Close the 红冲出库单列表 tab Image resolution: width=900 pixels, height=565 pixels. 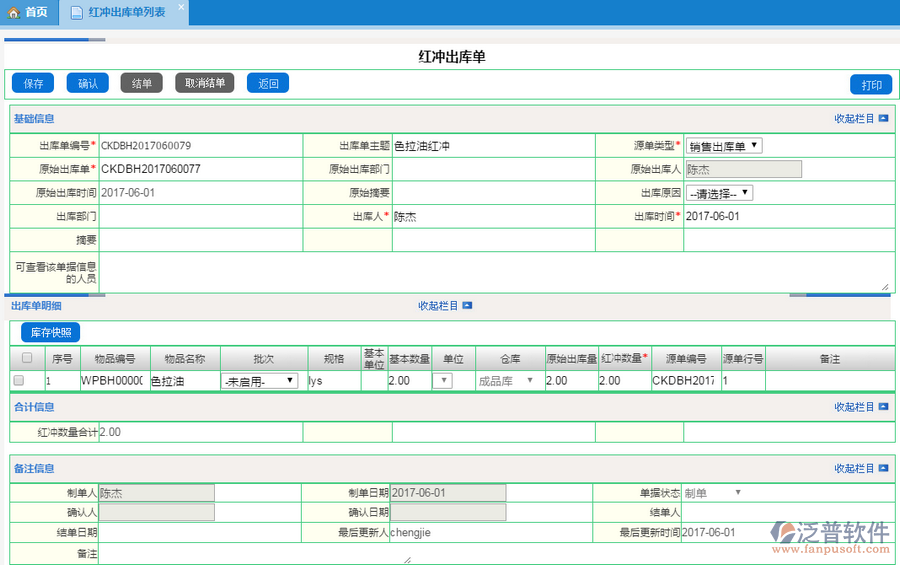click(x=181, y=7)
